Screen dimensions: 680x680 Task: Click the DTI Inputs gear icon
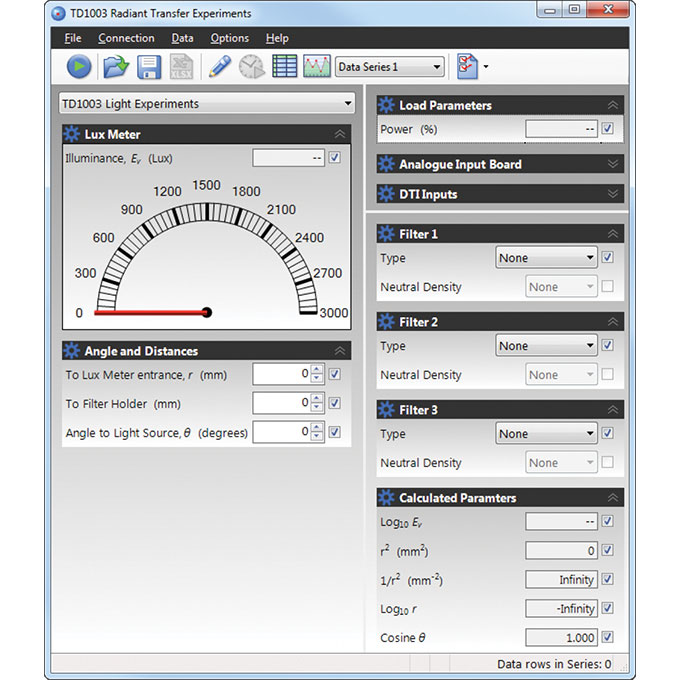(386, 194)
